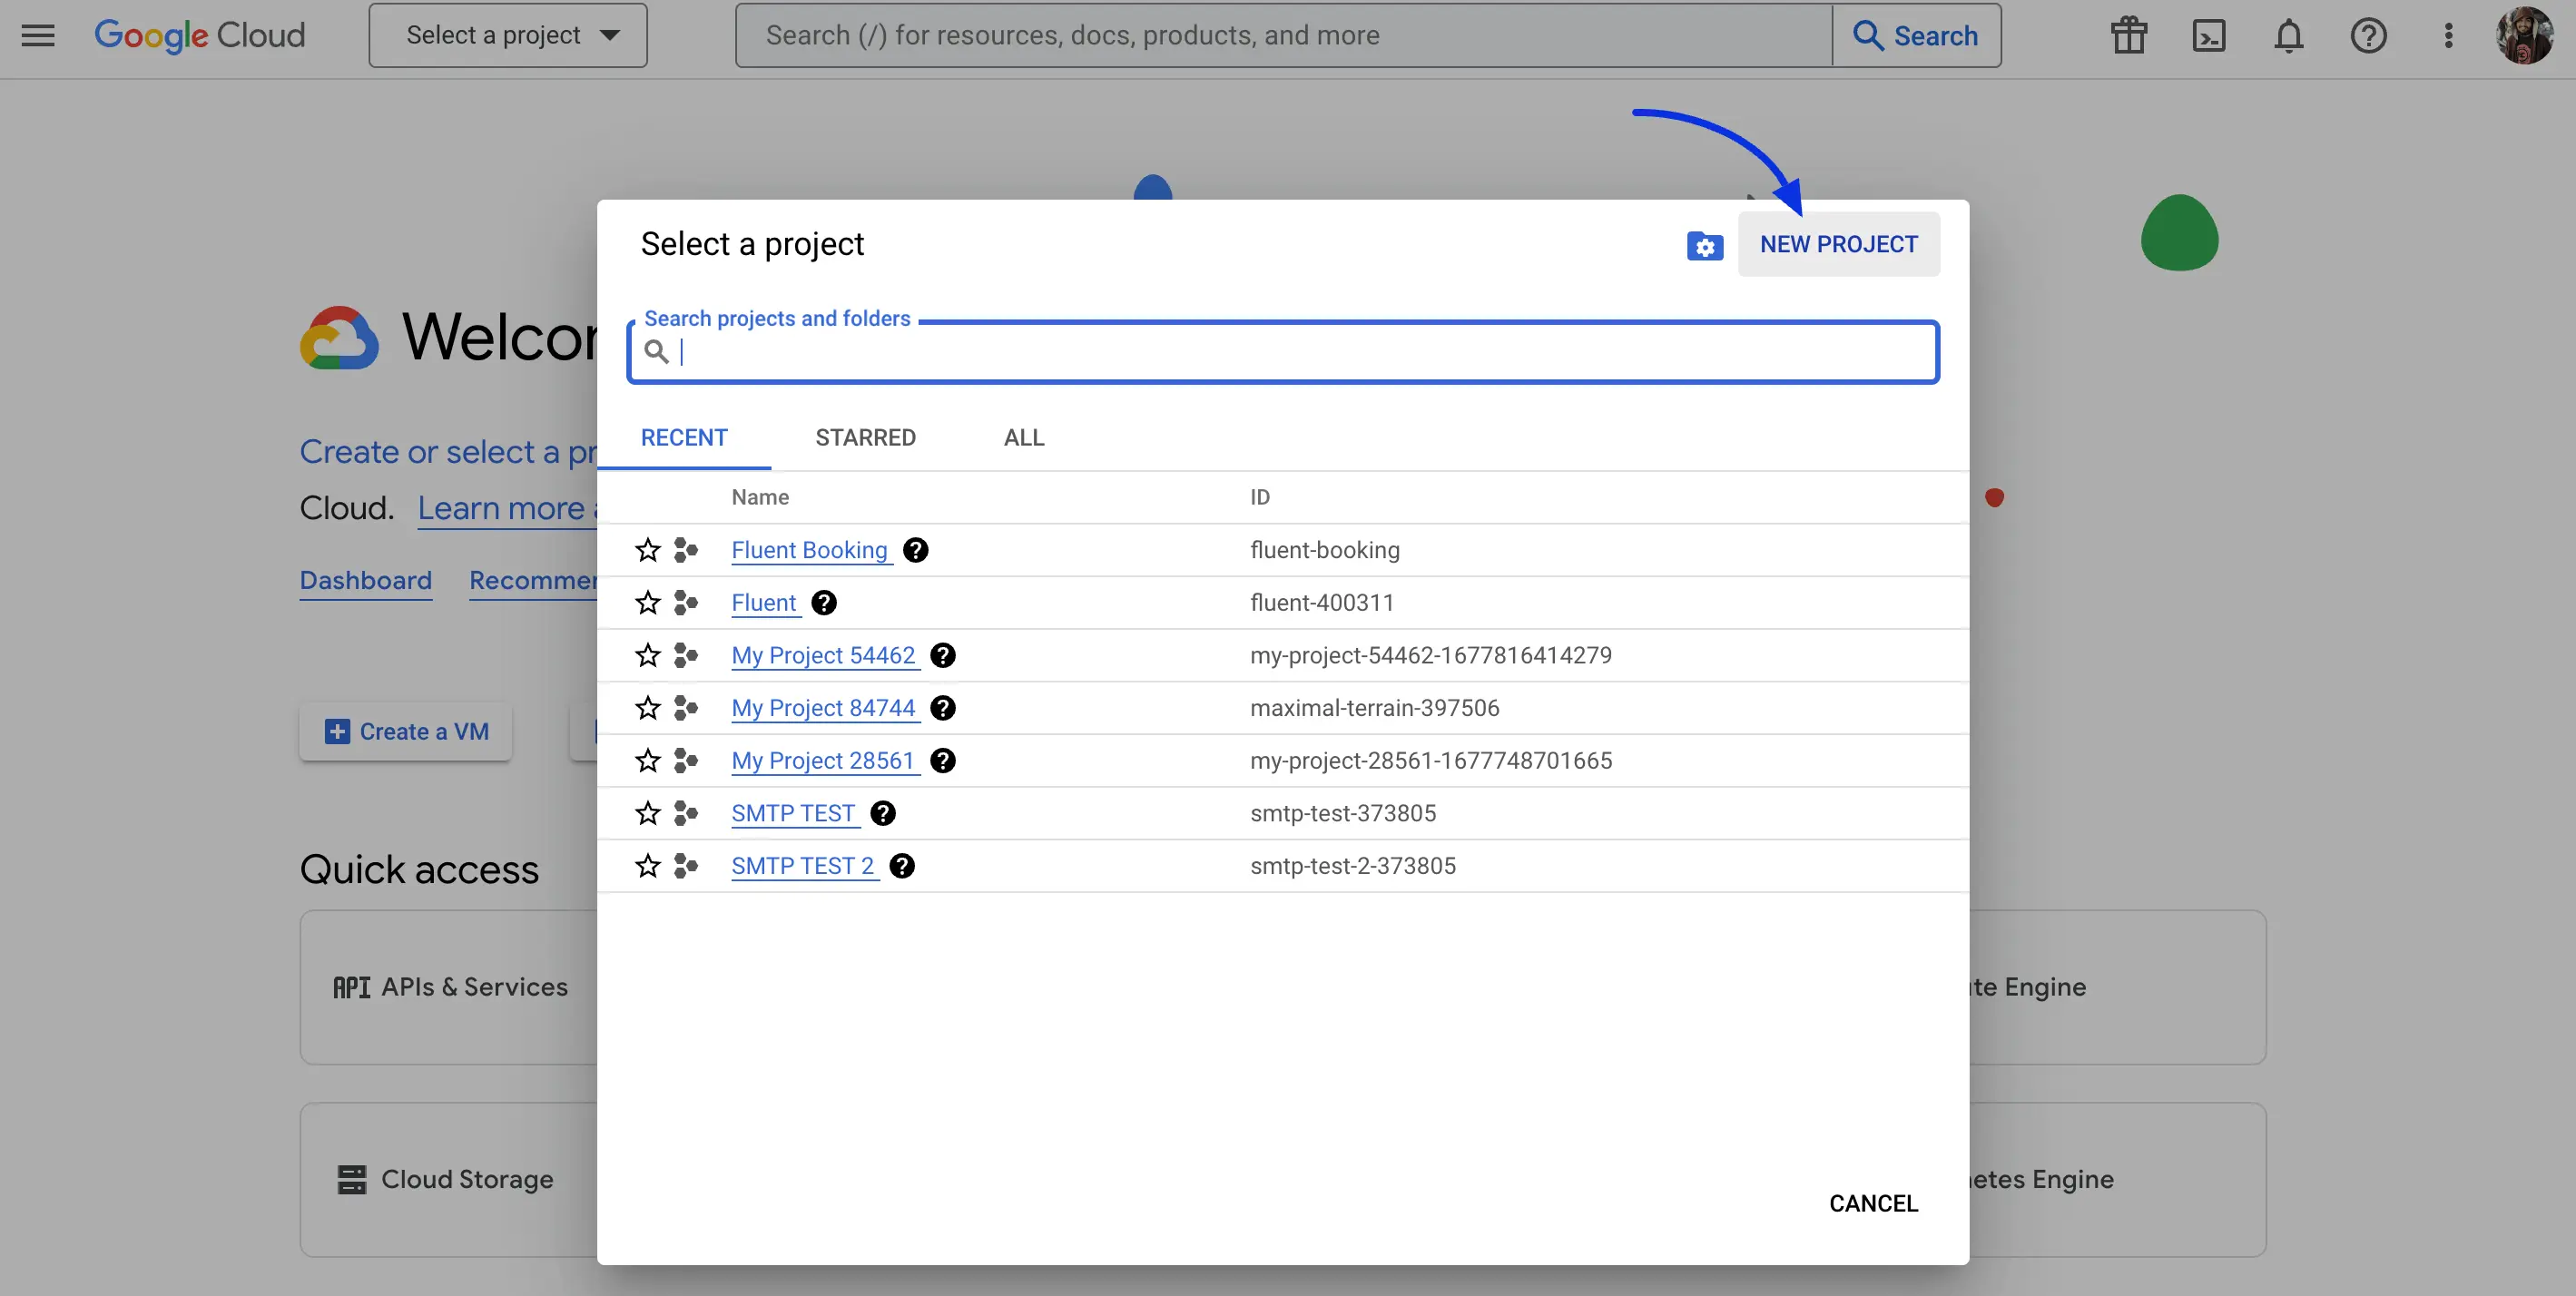
Task: Select project ID smtp-test-373805 text
Action: click(1343, 813)
